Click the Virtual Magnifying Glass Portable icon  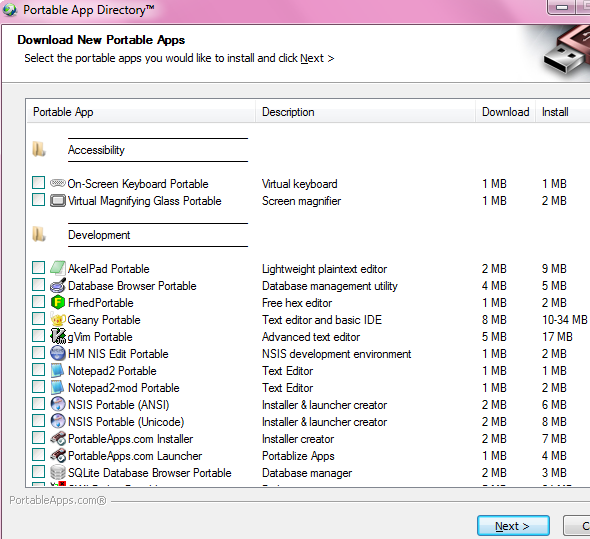coord(58,201)
